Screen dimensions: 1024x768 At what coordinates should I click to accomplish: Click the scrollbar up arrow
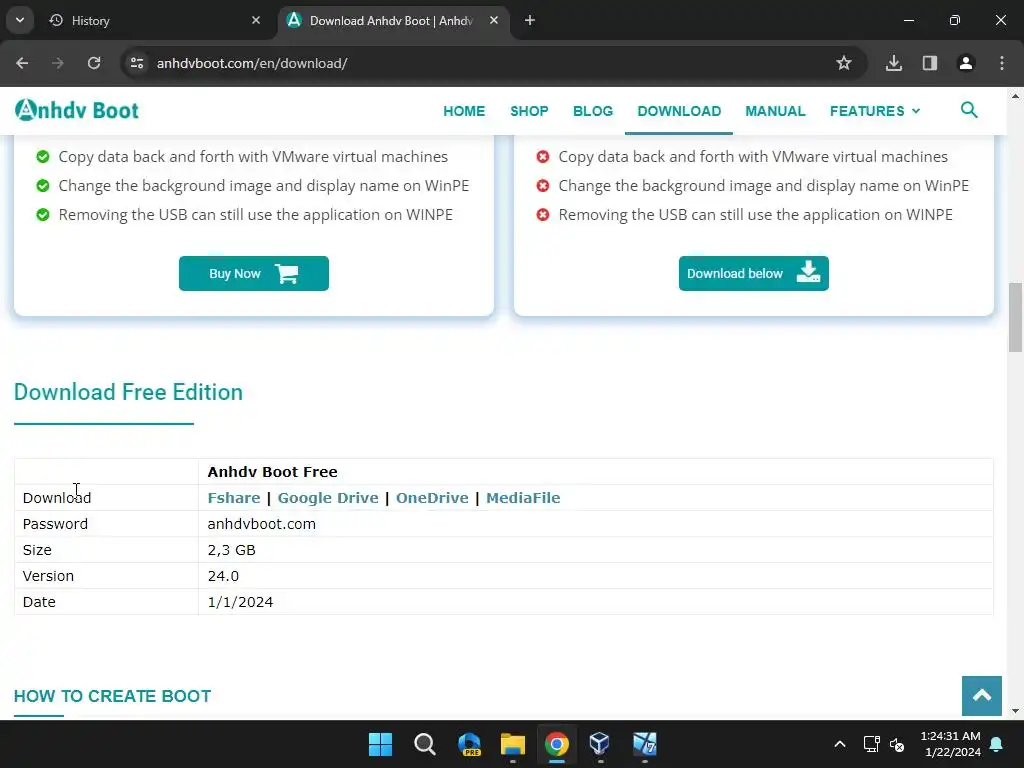(x=1015, y=96)
